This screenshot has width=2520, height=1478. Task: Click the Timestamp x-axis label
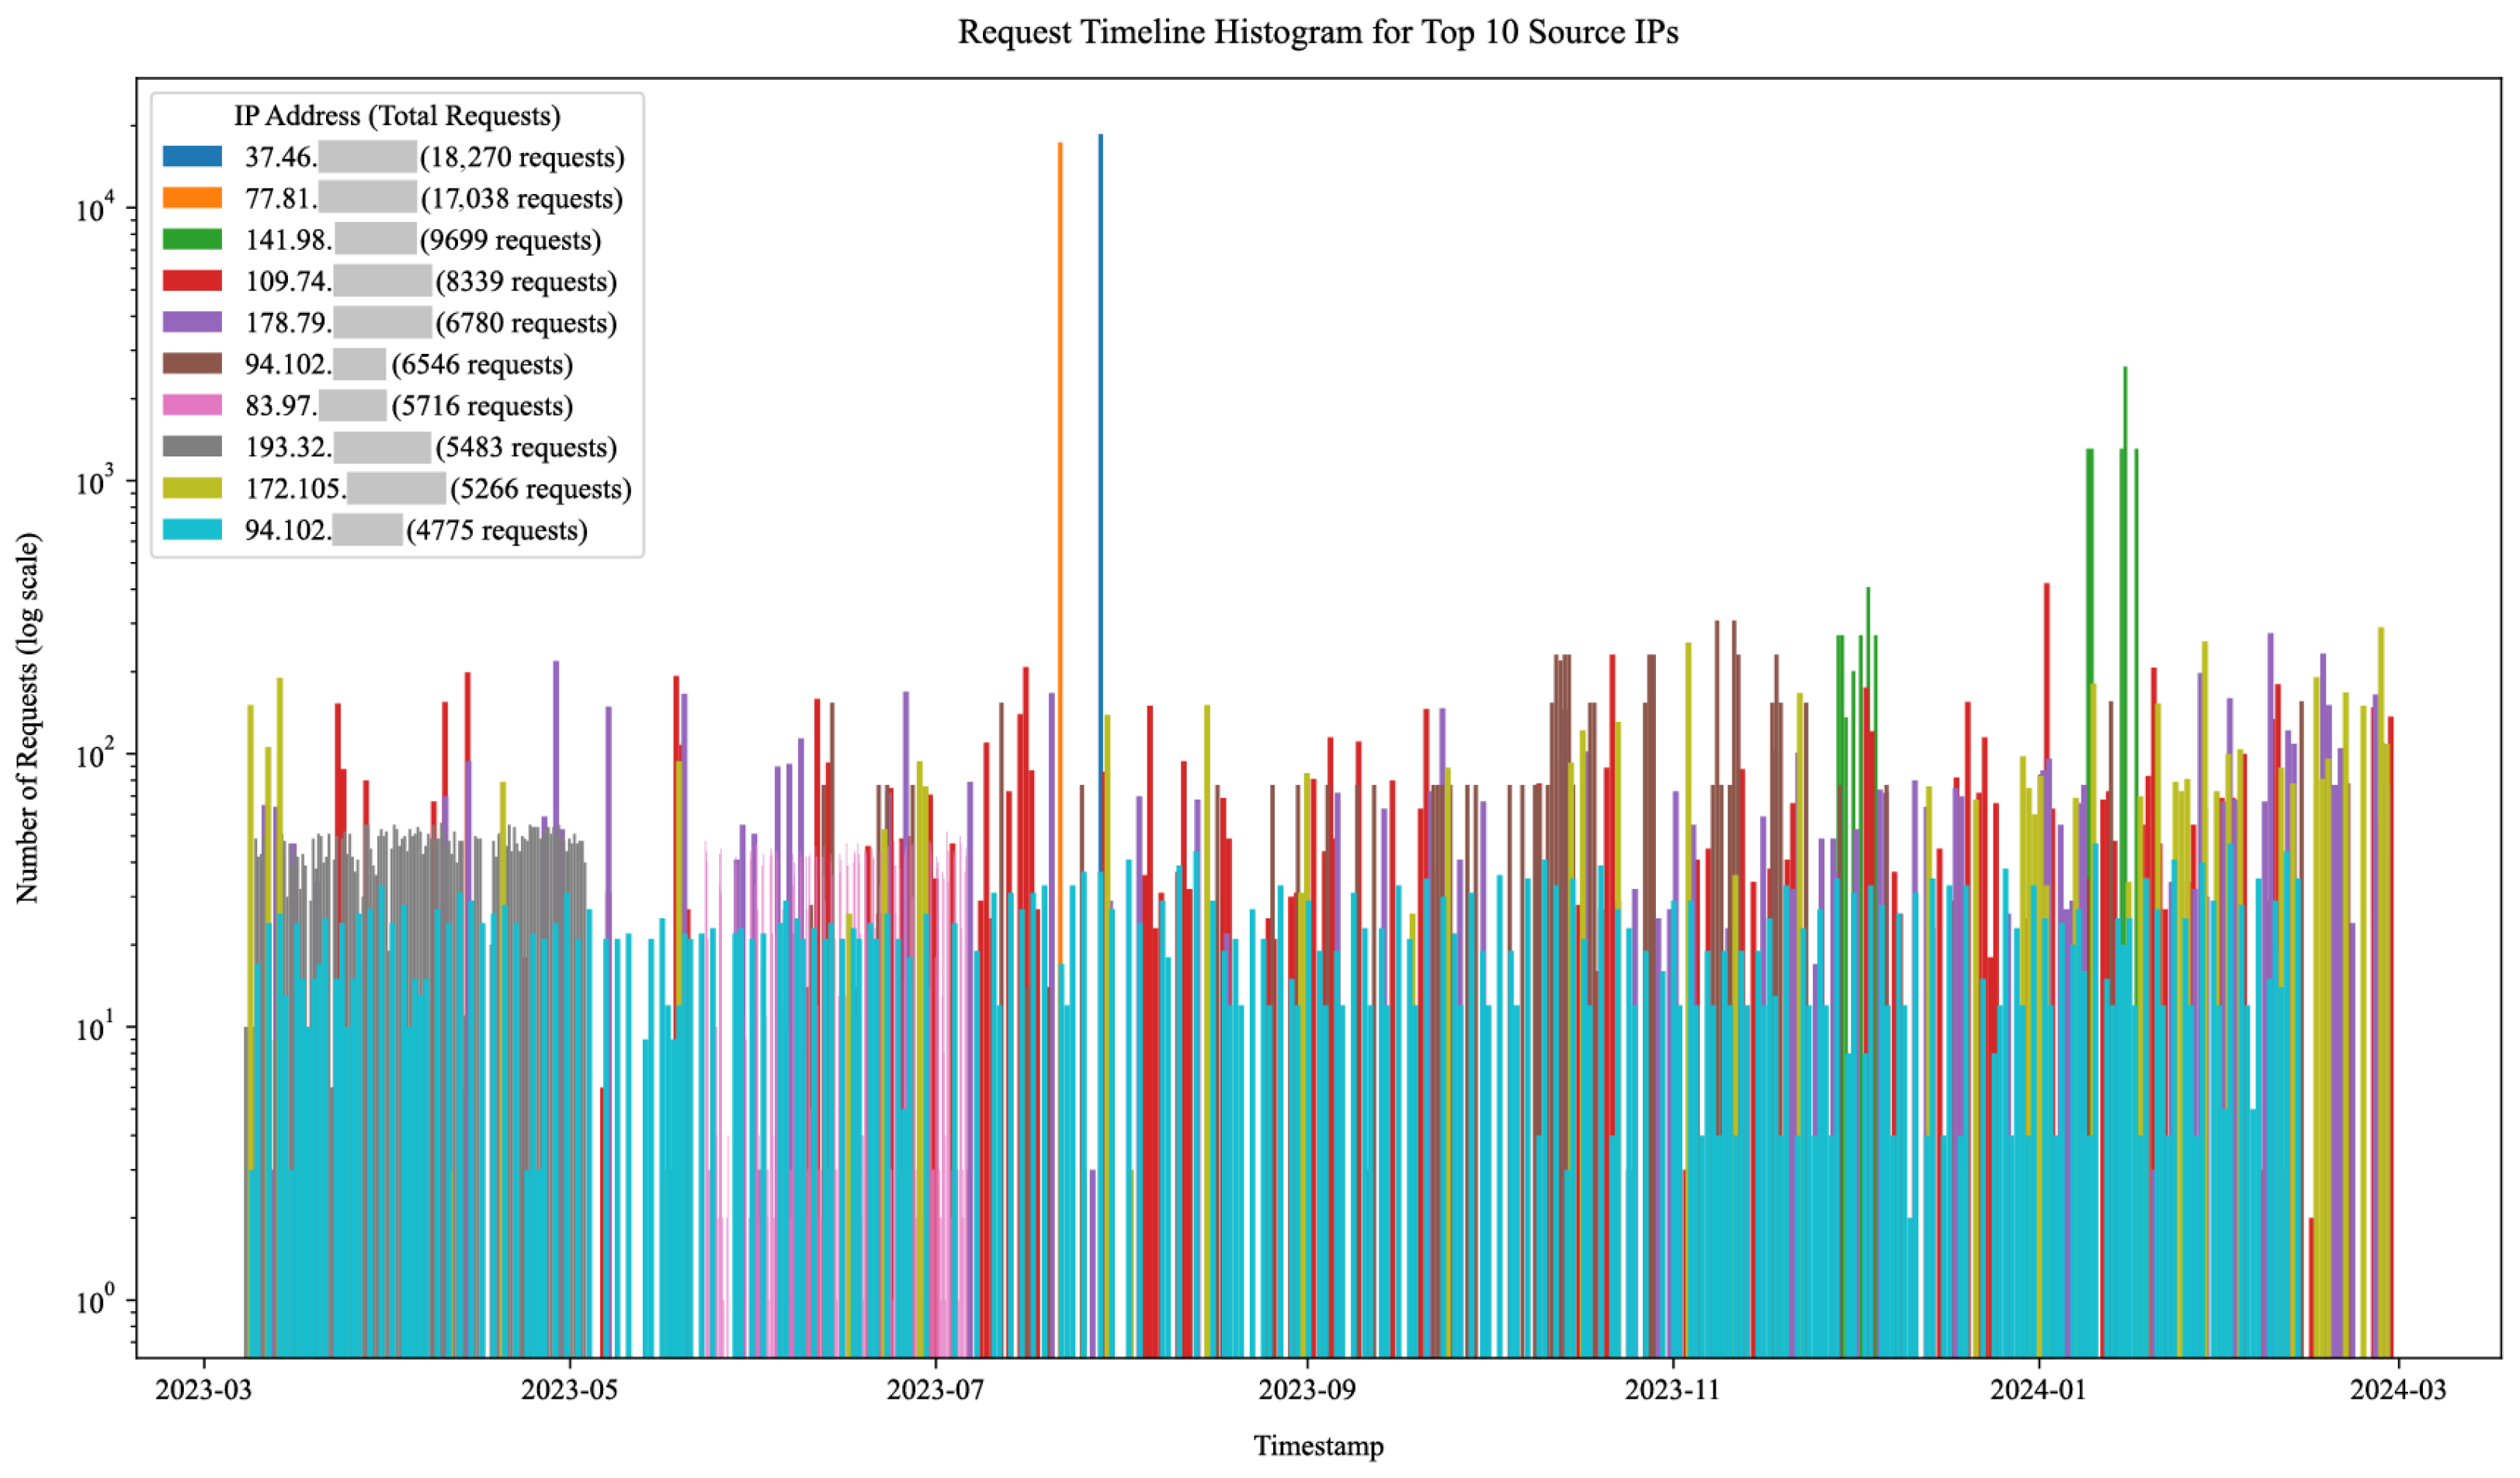pyautogui.click(x=1318, y=1446)
